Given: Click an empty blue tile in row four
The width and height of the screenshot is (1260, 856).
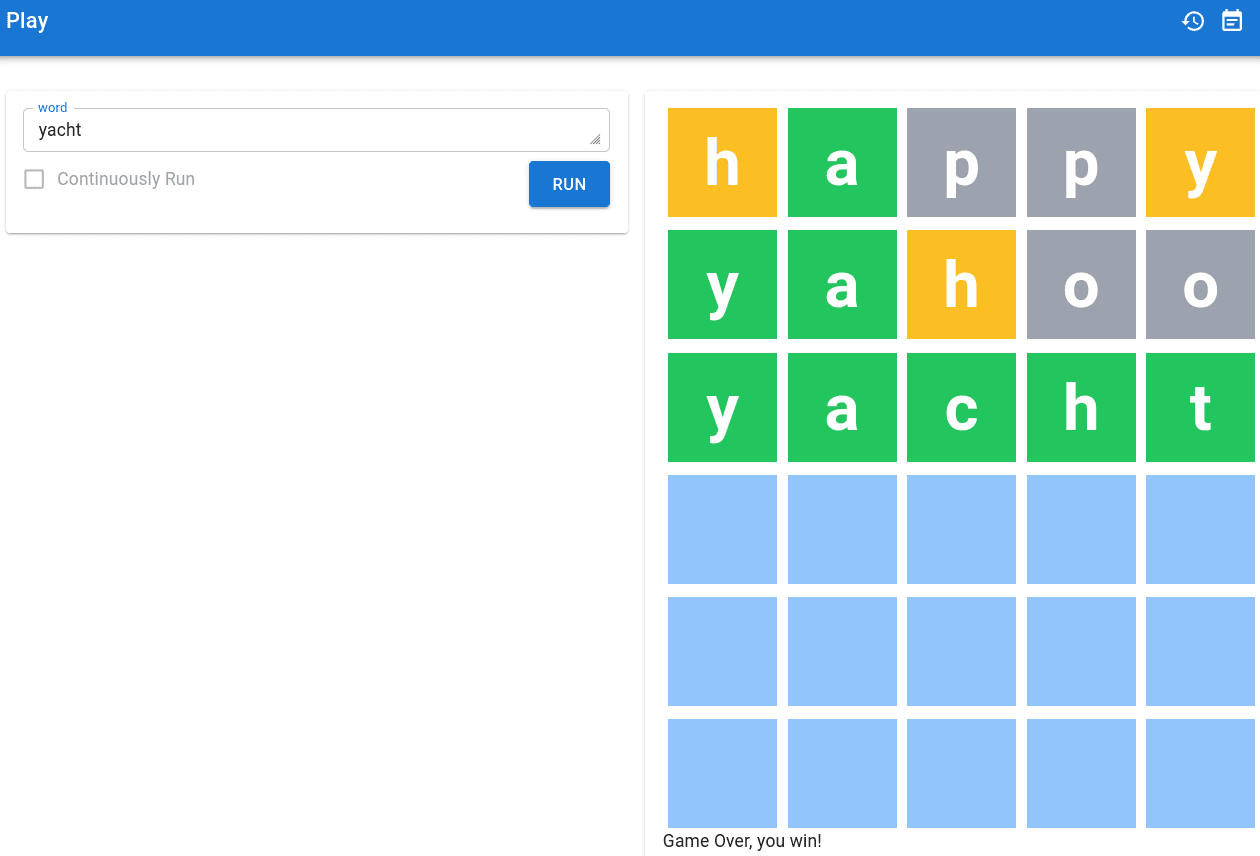Looking at the screenshot, I should pos(722,529).
